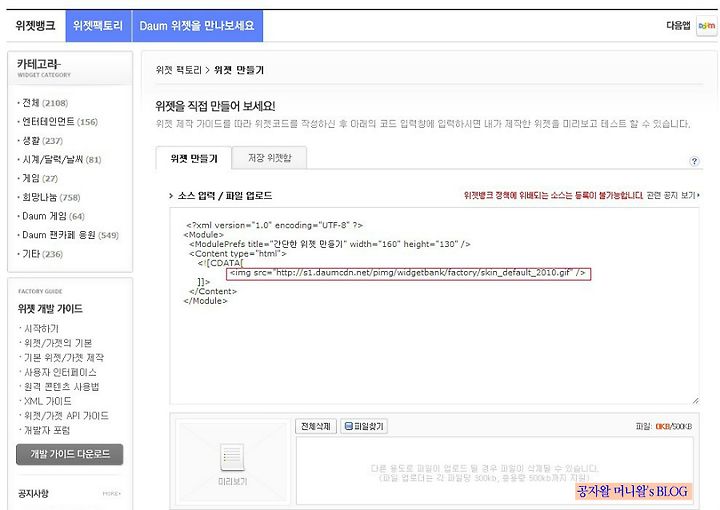This screenshot has height=510, width=720.
Task: Open the Daum 위젯을 만나보세요 tab
Action: tap(197, 25)
